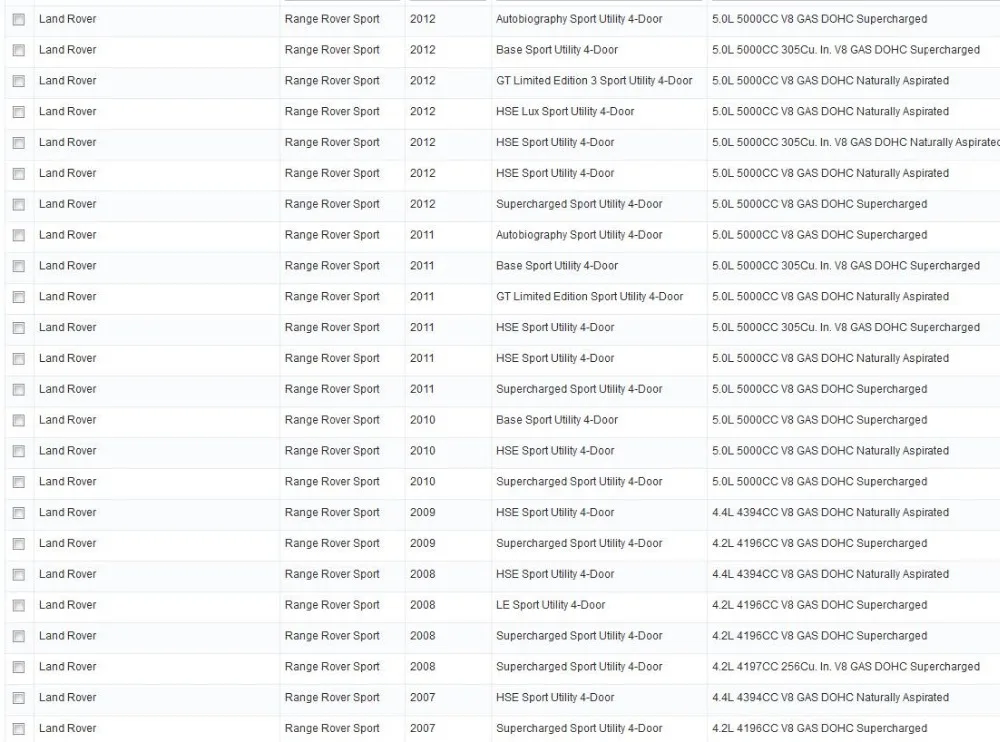The height and width of the screenshot is (742, 1000).
Task: Toggle the HSE Lux row checkbox
Action: (x=19, y=112)
